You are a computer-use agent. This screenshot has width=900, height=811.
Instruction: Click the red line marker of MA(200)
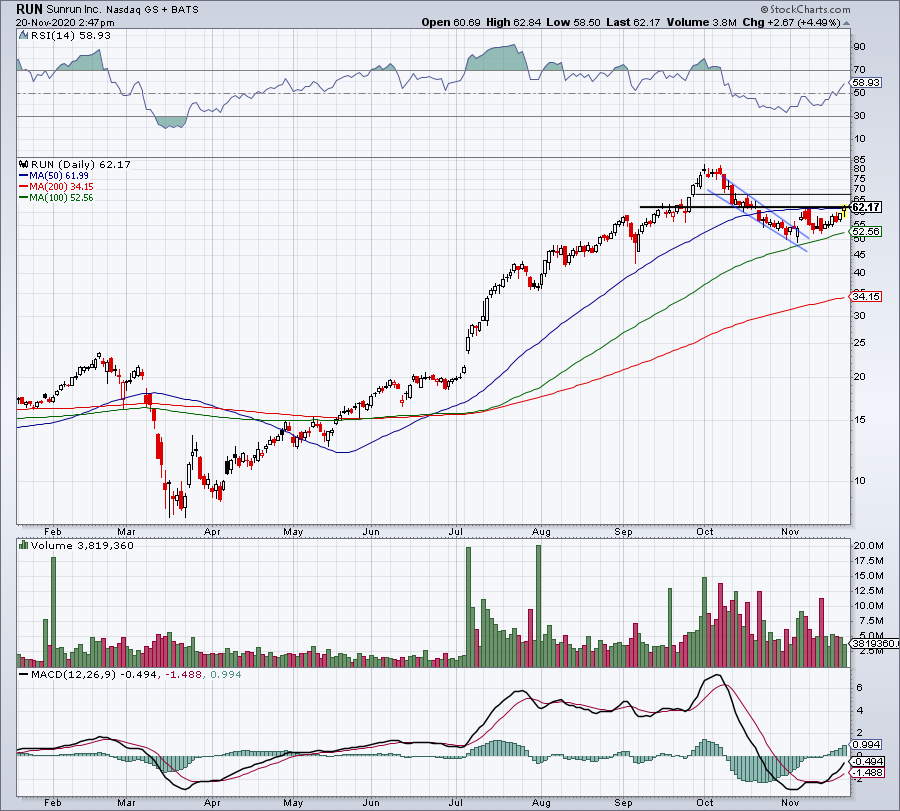(x=24, y=187)
